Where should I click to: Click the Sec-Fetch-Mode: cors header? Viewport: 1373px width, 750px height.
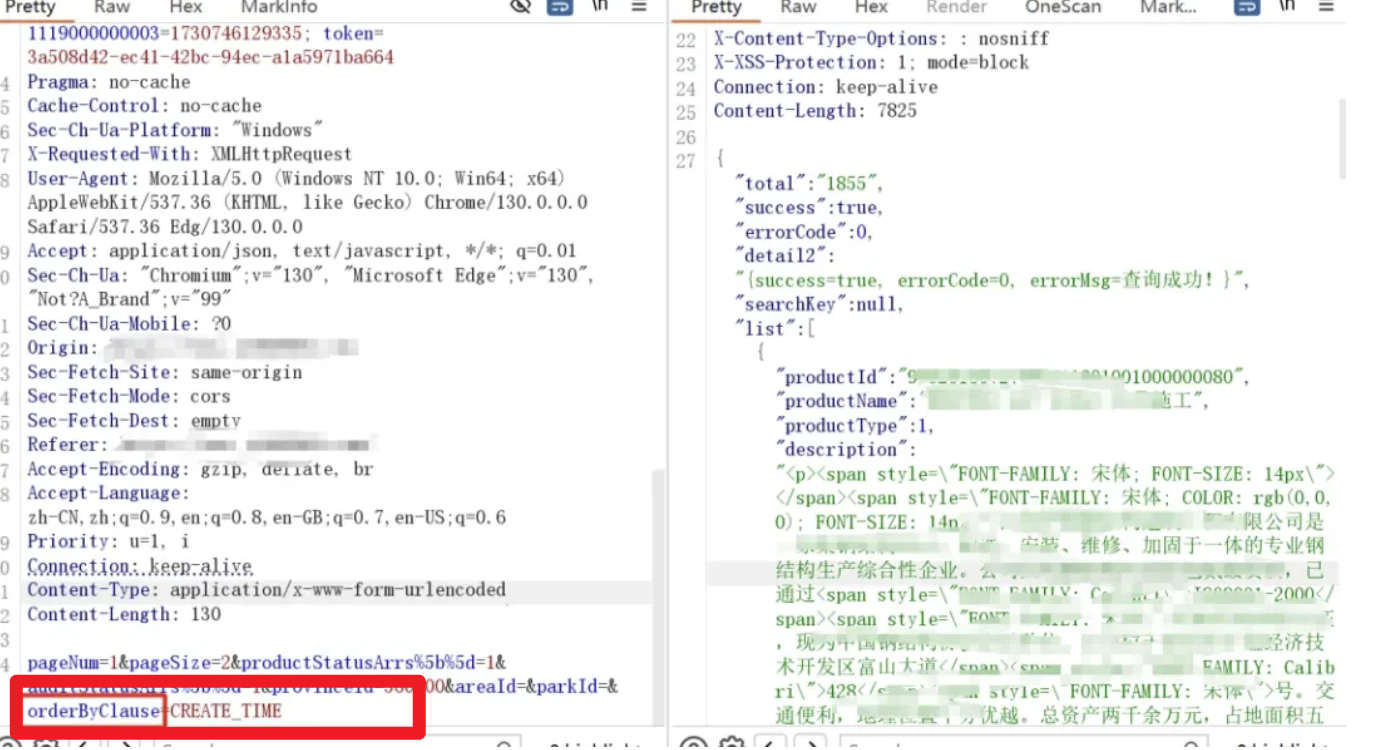pyautogui.click(x=128, y=396)
